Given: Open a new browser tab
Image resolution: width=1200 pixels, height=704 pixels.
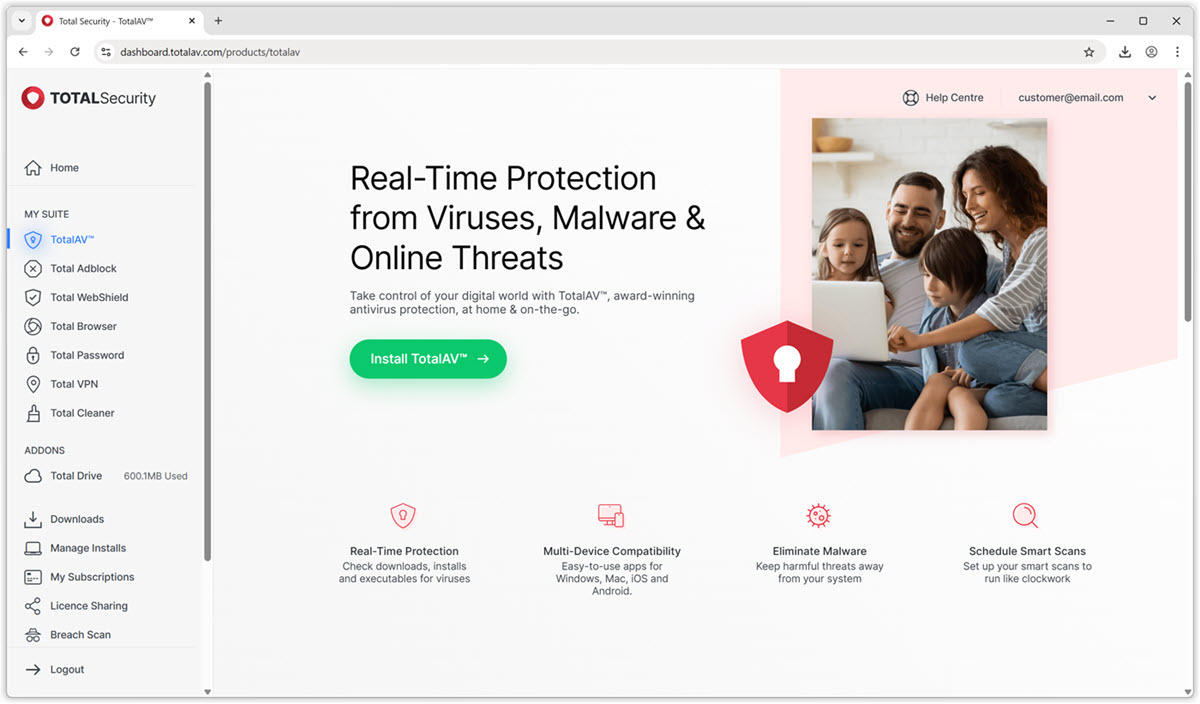Looking at the screenshot, I should point(218,21).
